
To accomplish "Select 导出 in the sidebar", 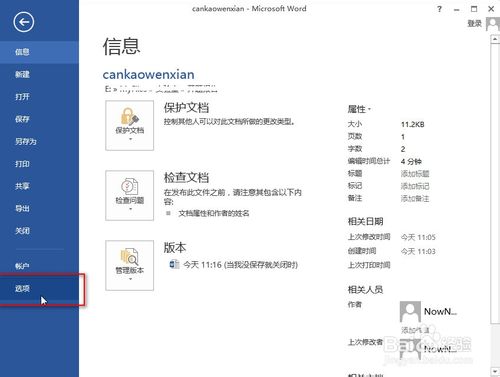I will point(39,208).
